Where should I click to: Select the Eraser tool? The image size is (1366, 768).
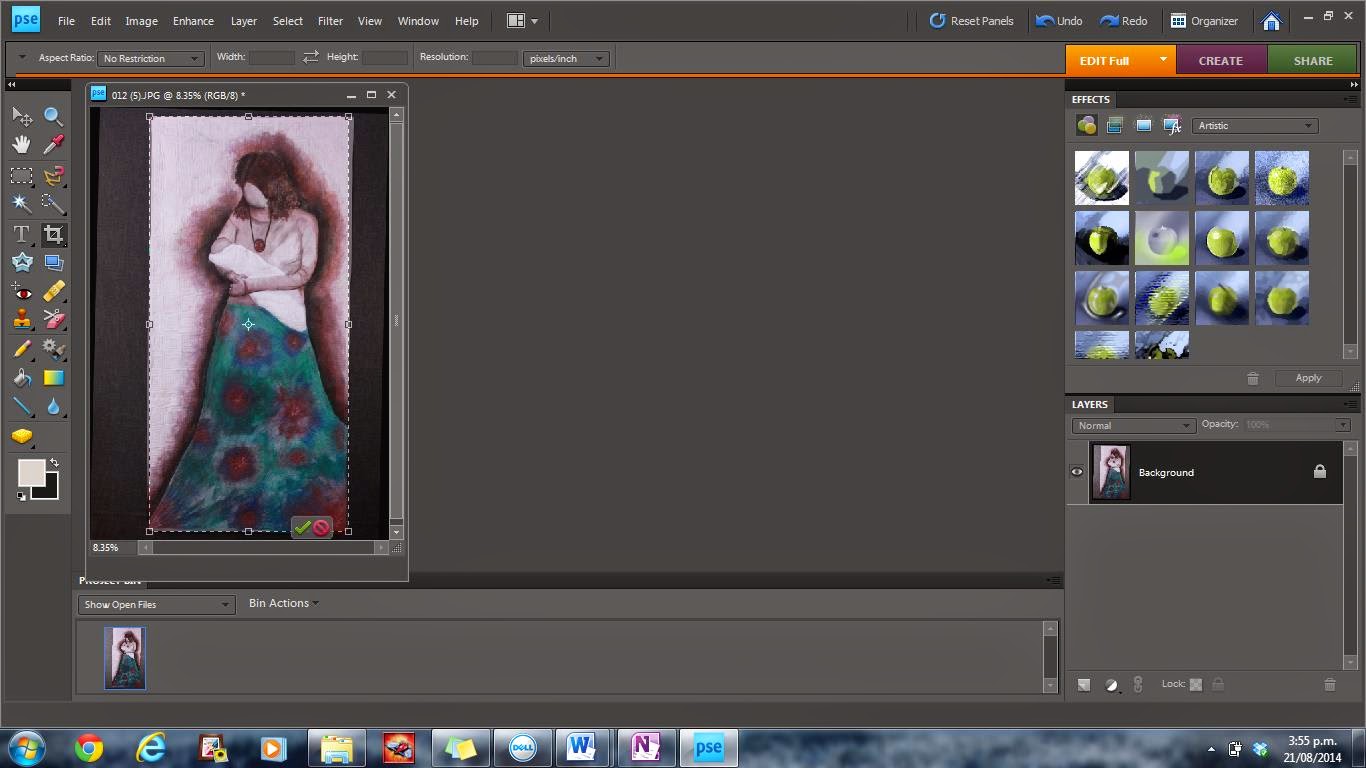click(x=54, y=320)
